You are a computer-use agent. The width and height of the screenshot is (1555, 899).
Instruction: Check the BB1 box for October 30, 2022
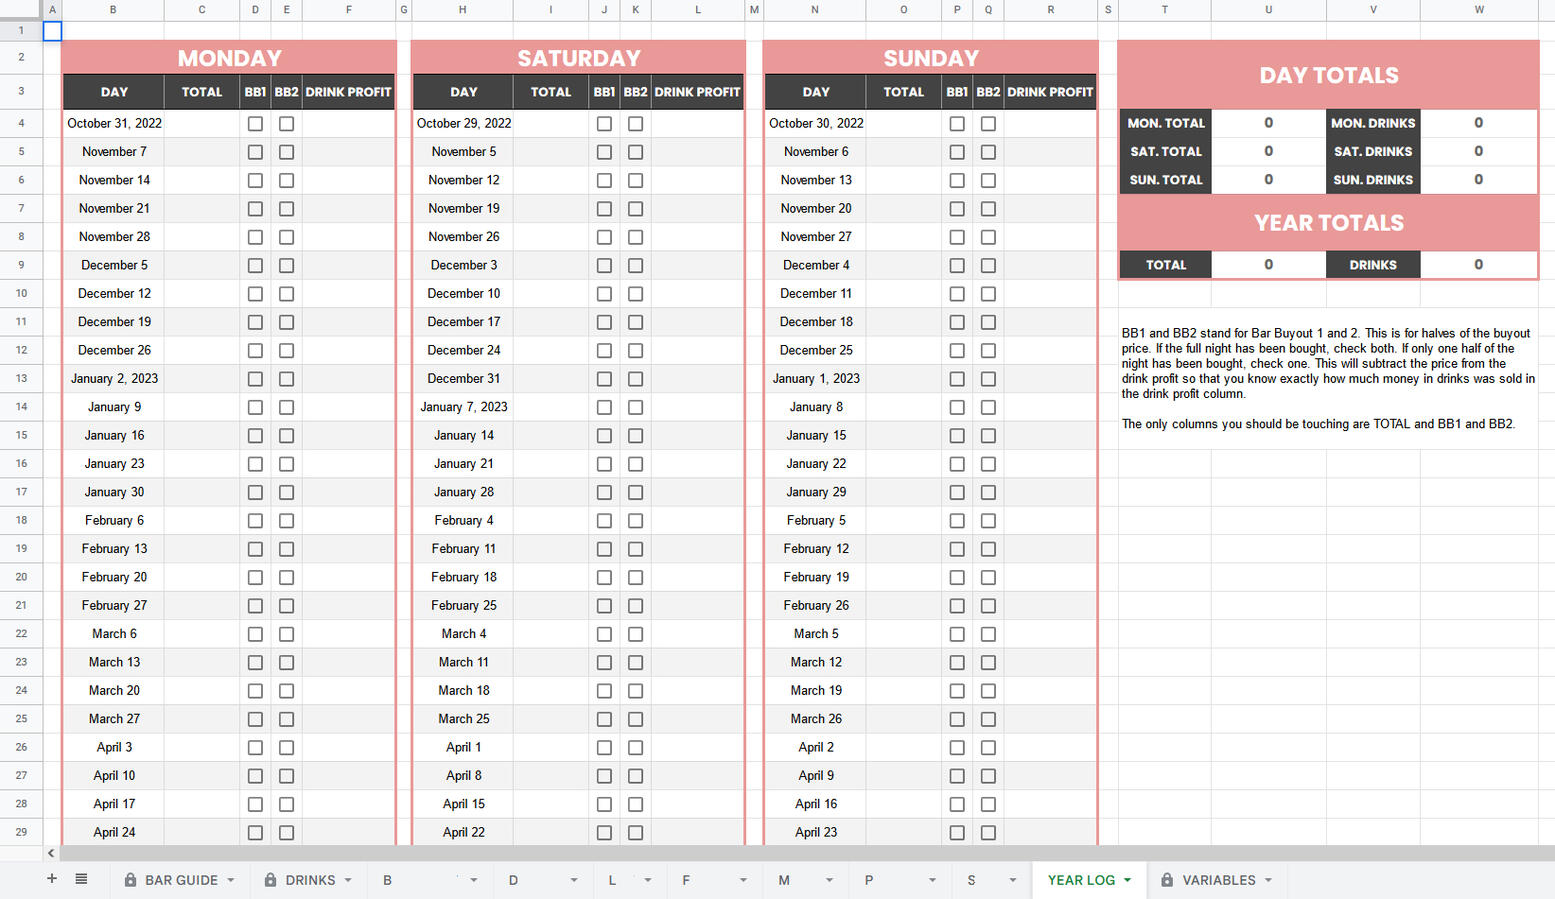[957, 123]
